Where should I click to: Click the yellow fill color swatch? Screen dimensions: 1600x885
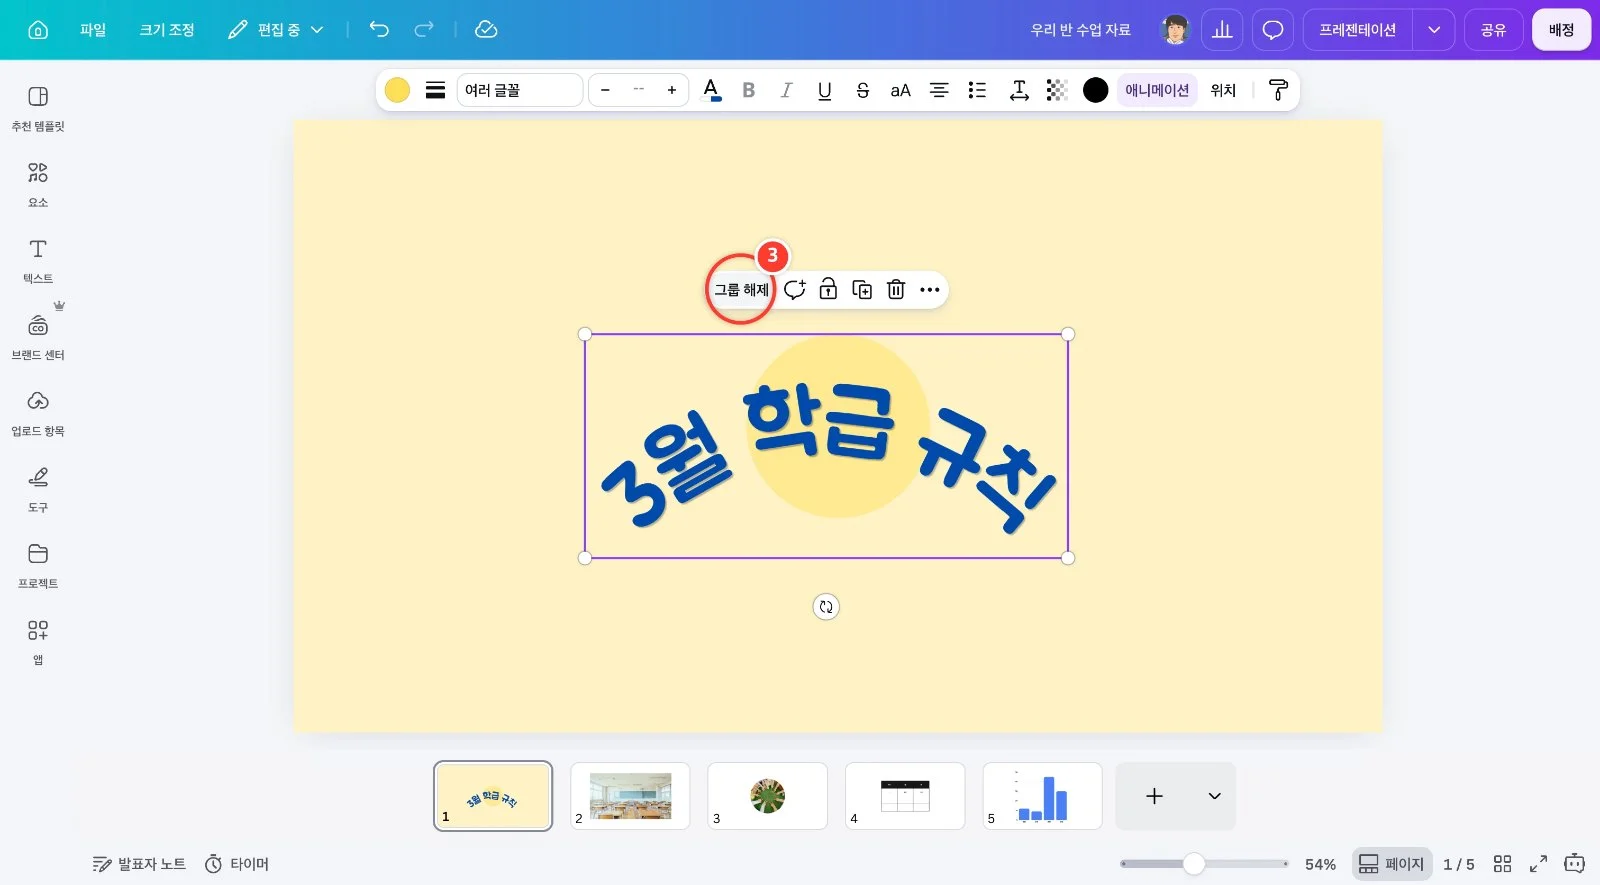[x=397, y=90]
